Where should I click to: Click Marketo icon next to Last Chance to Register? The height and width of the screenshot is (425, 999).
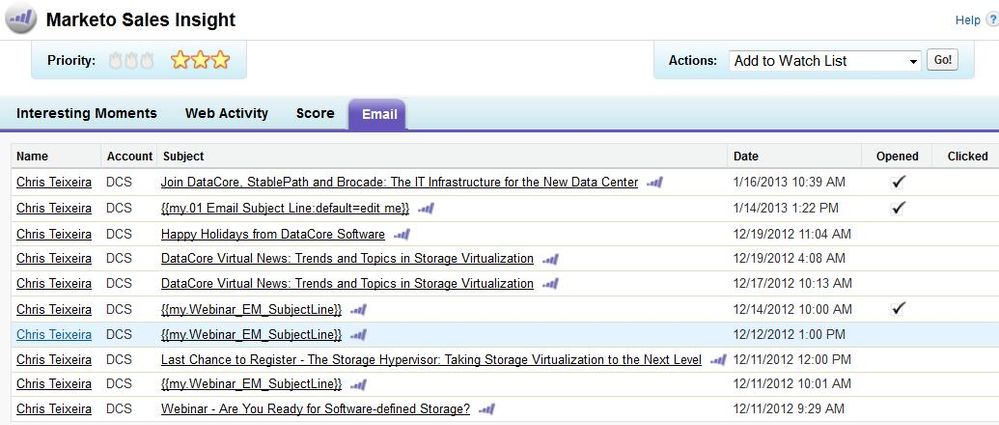coord(718,360)
